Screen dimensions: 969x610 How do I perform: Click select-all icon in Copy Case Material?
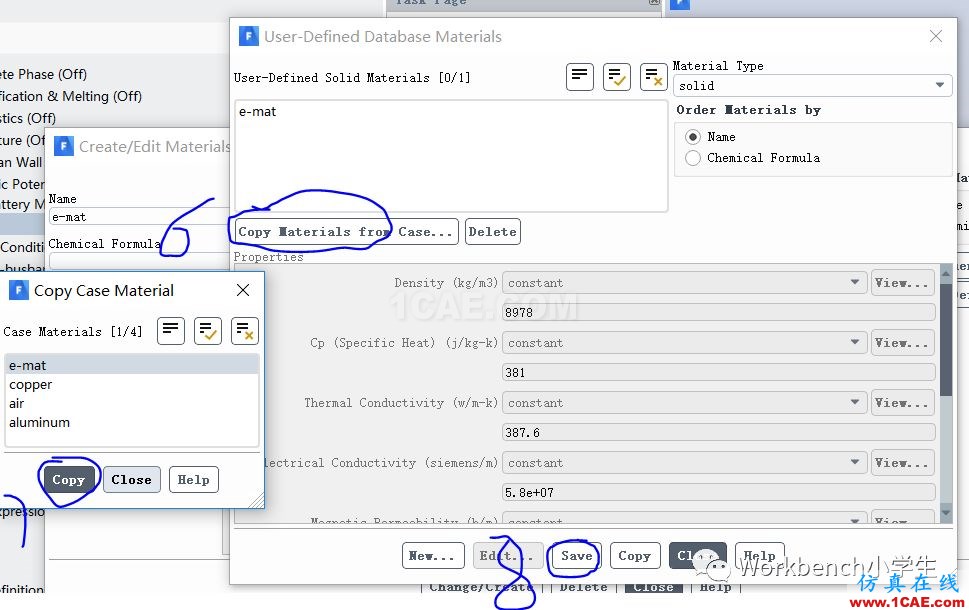(208, 331)
